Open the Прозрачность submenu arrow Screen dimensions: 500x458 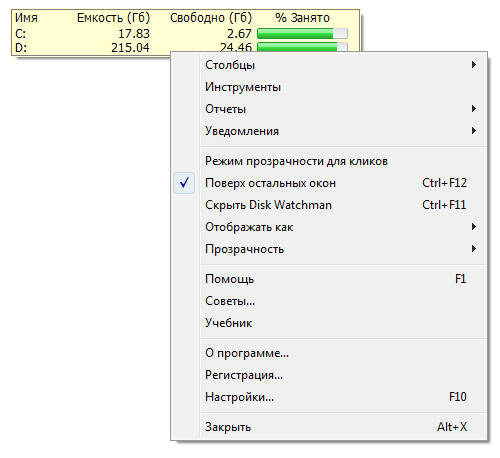pos(474,249)
